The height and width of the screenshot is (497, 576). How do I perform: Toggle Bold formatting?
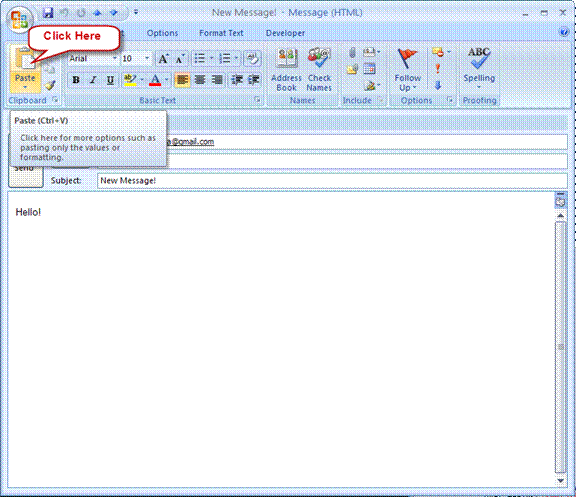click(76, 80)
